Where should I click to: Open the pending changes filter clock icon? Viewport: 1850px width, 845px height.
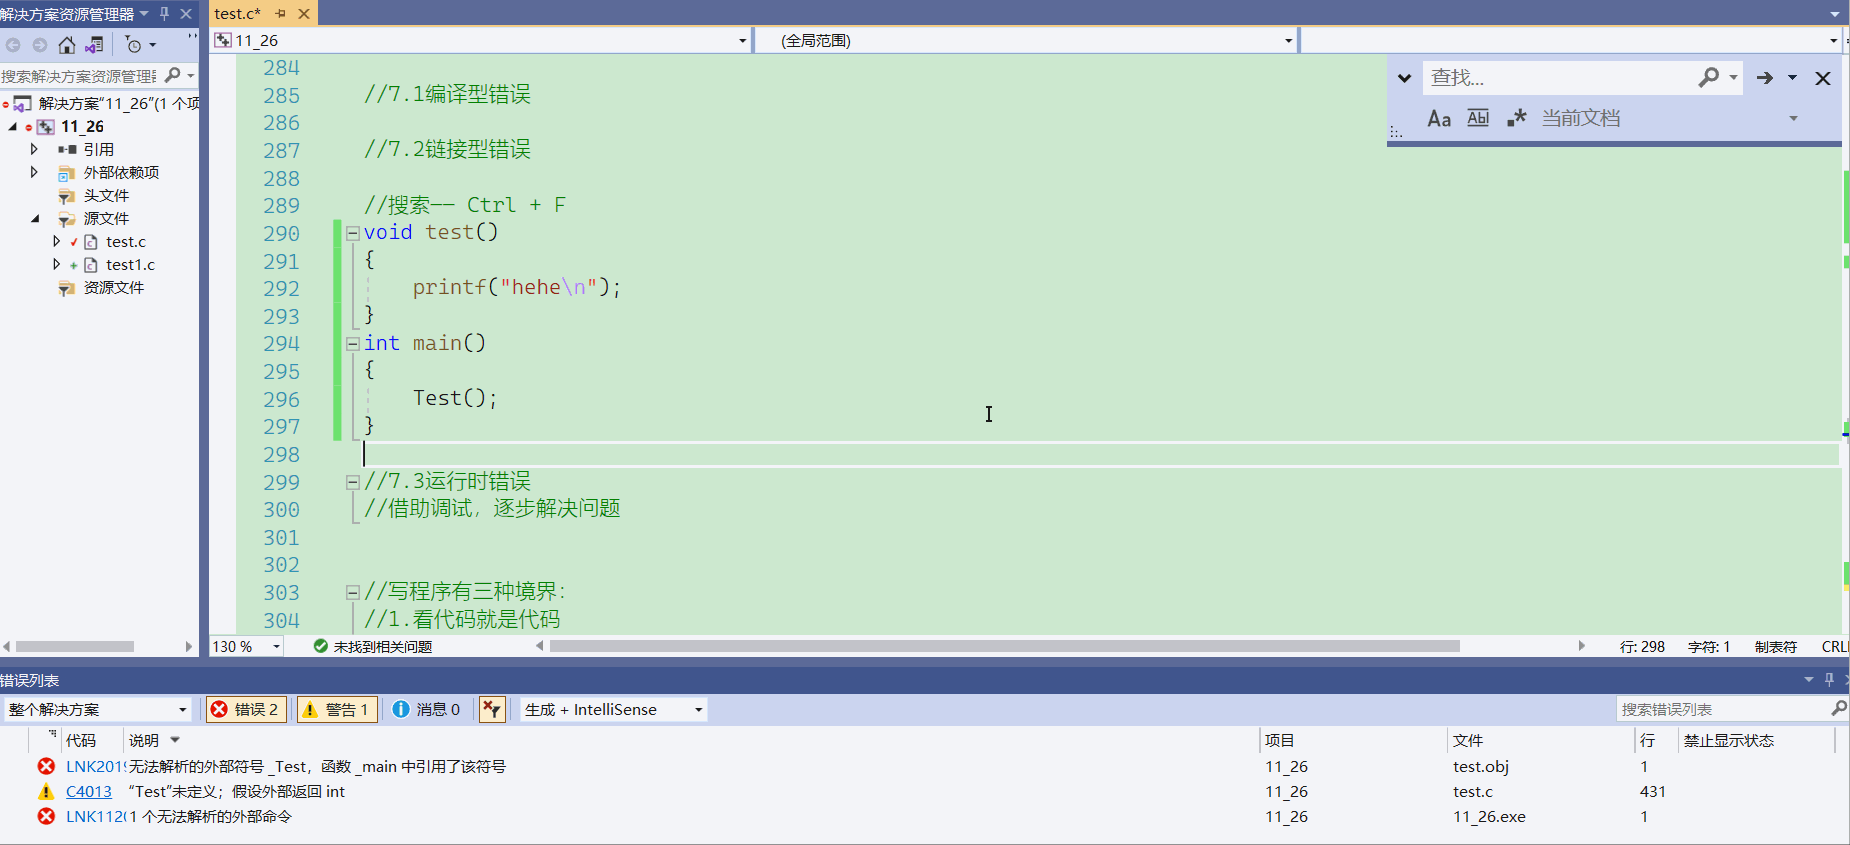pyautogui.click(x=134, y=45)
